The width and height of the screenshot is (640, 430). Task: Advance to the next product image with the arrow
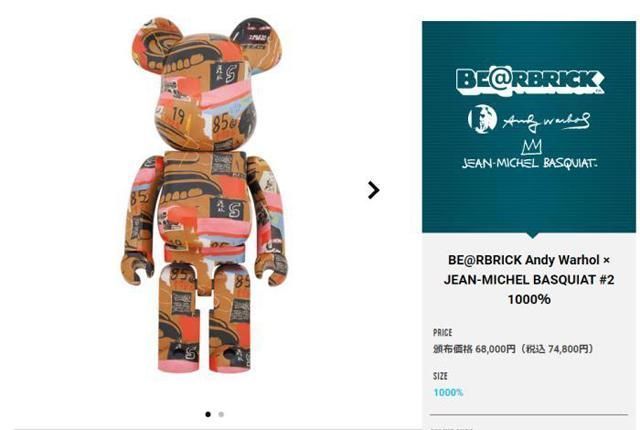pyautogui.click(x=373, y=190)
